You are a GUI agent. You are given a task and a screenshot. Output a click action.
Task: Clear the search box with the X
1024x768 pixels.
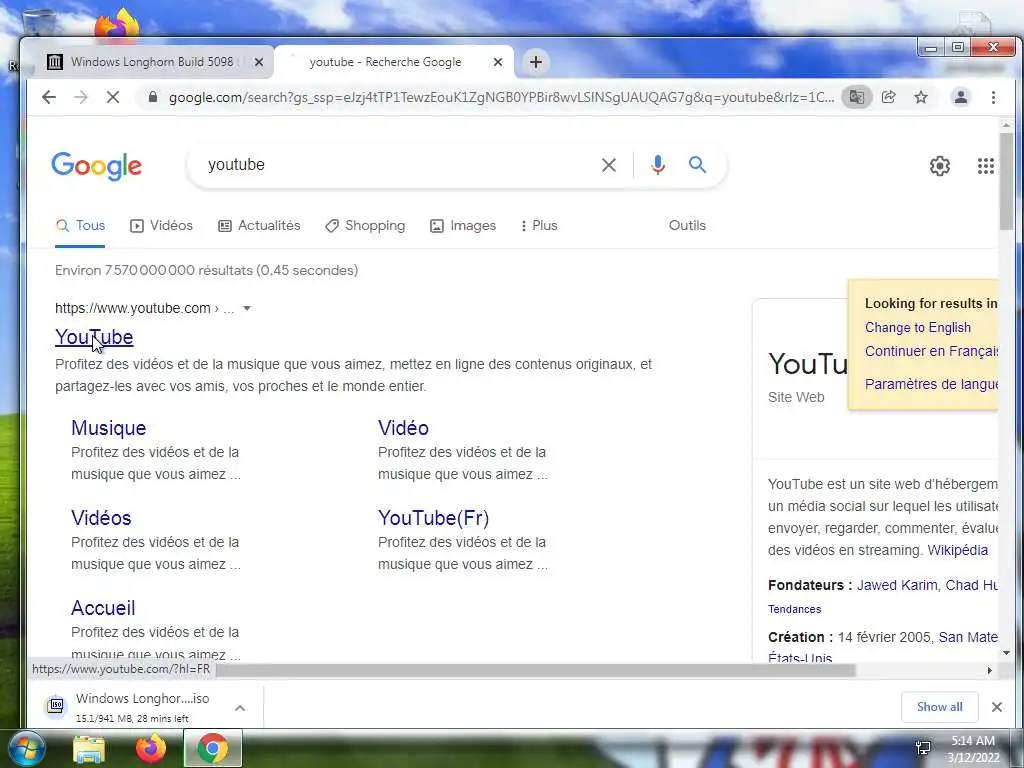[x=609, y=165]
